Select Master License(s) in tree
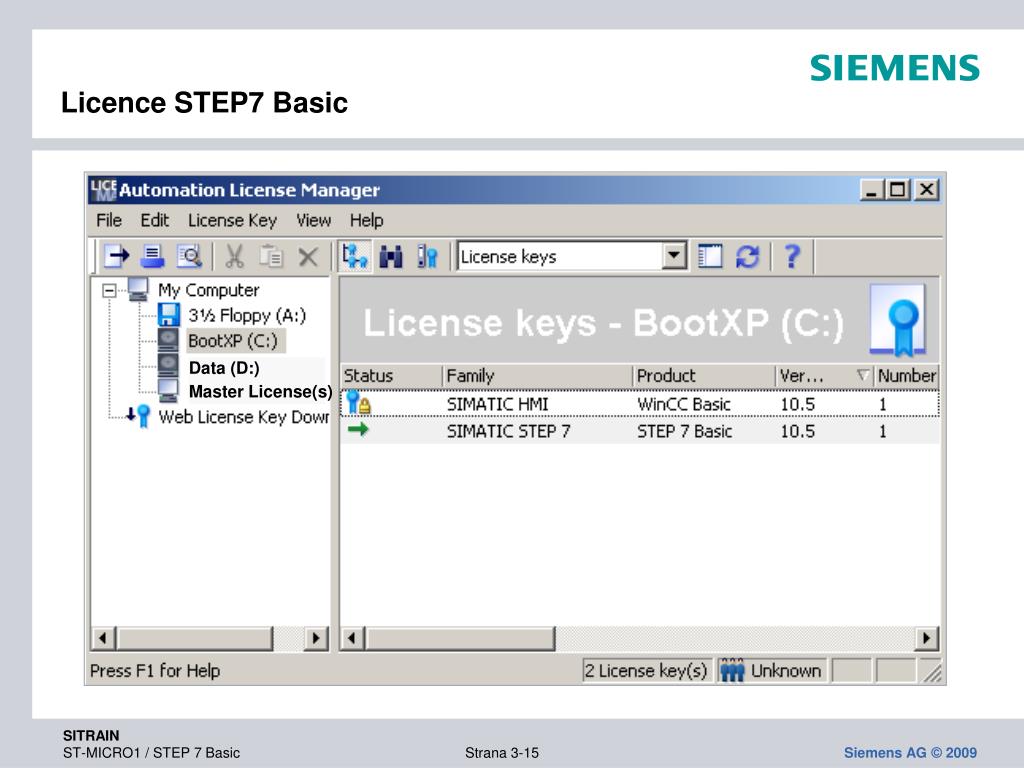This screenshot has height=768, width=1024. (x=261, y=391)
